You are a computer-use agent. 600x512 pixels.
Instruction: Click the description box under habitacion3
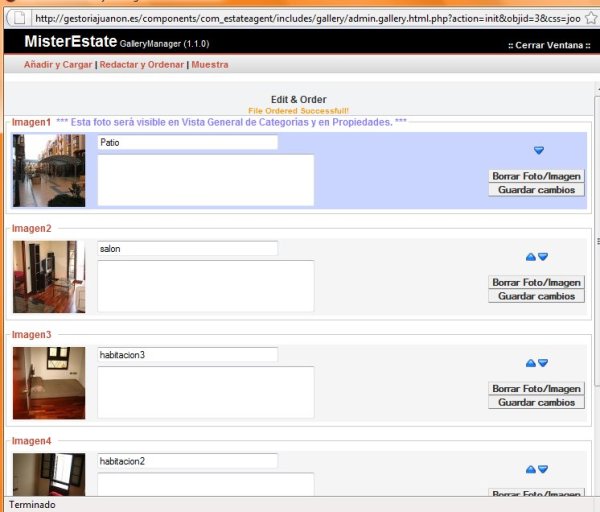(x=206, y=392)
